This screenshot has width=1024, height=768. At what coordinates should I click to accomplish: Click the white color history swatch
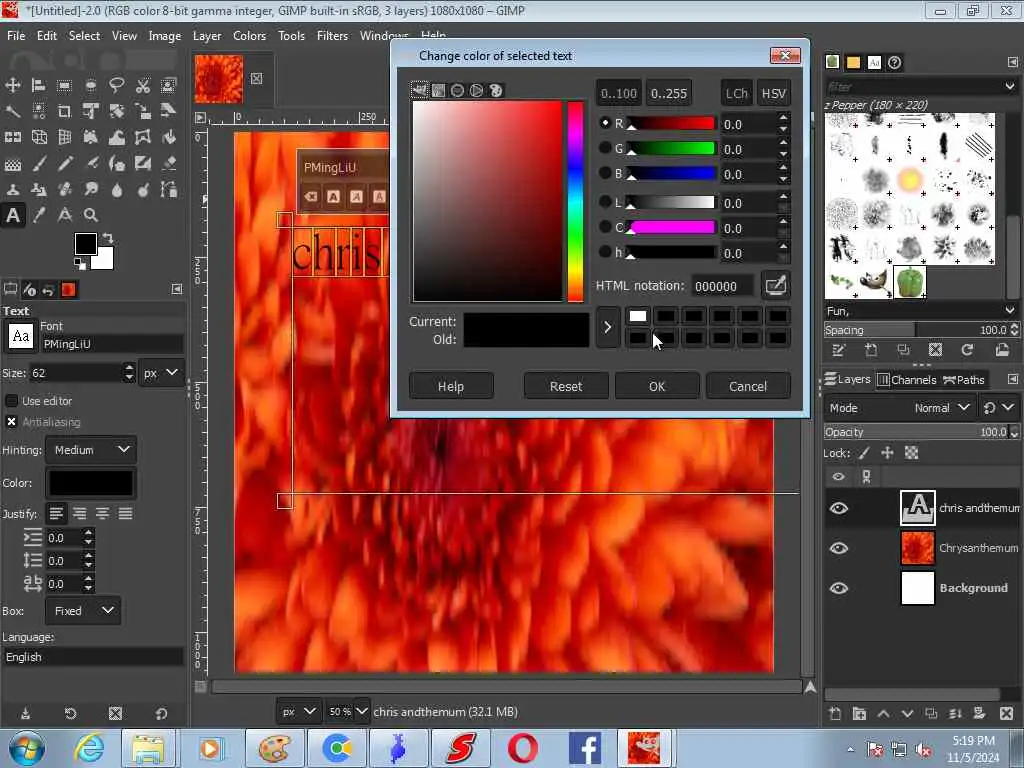(x=638, y=316)
